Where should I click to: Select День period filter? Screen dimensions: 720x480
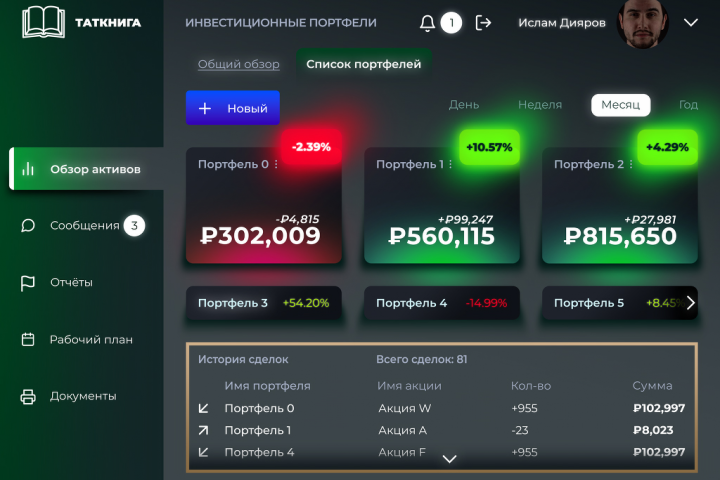pos(464,105)
